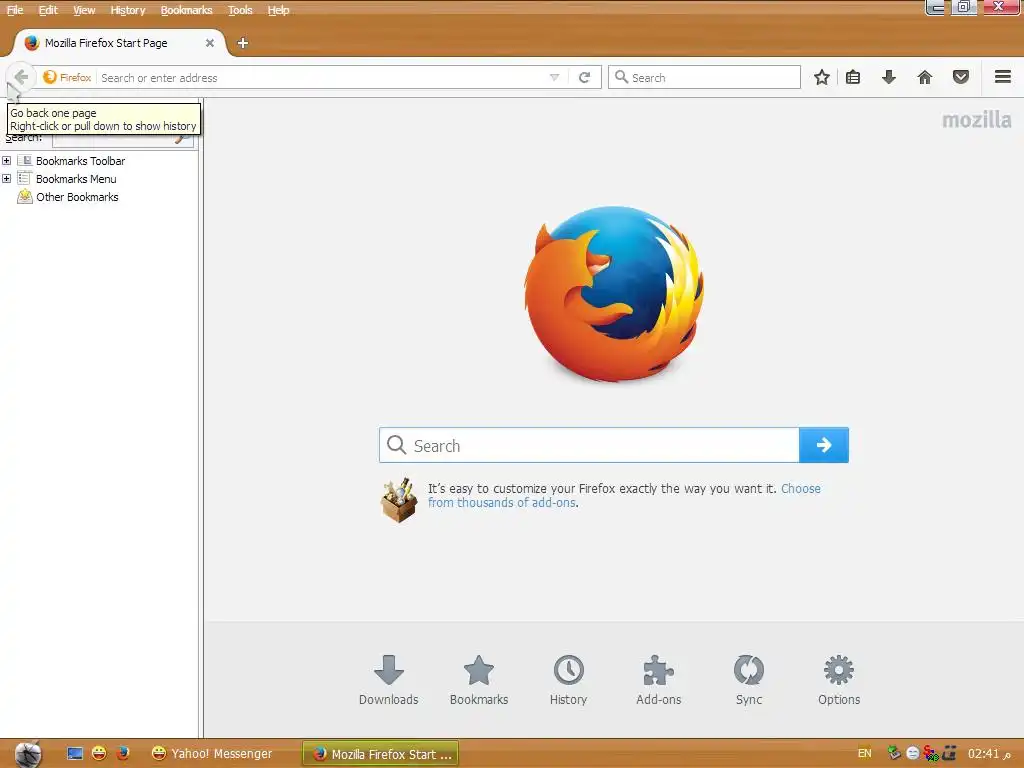Open the hamburger menu

coord(1002,77)
